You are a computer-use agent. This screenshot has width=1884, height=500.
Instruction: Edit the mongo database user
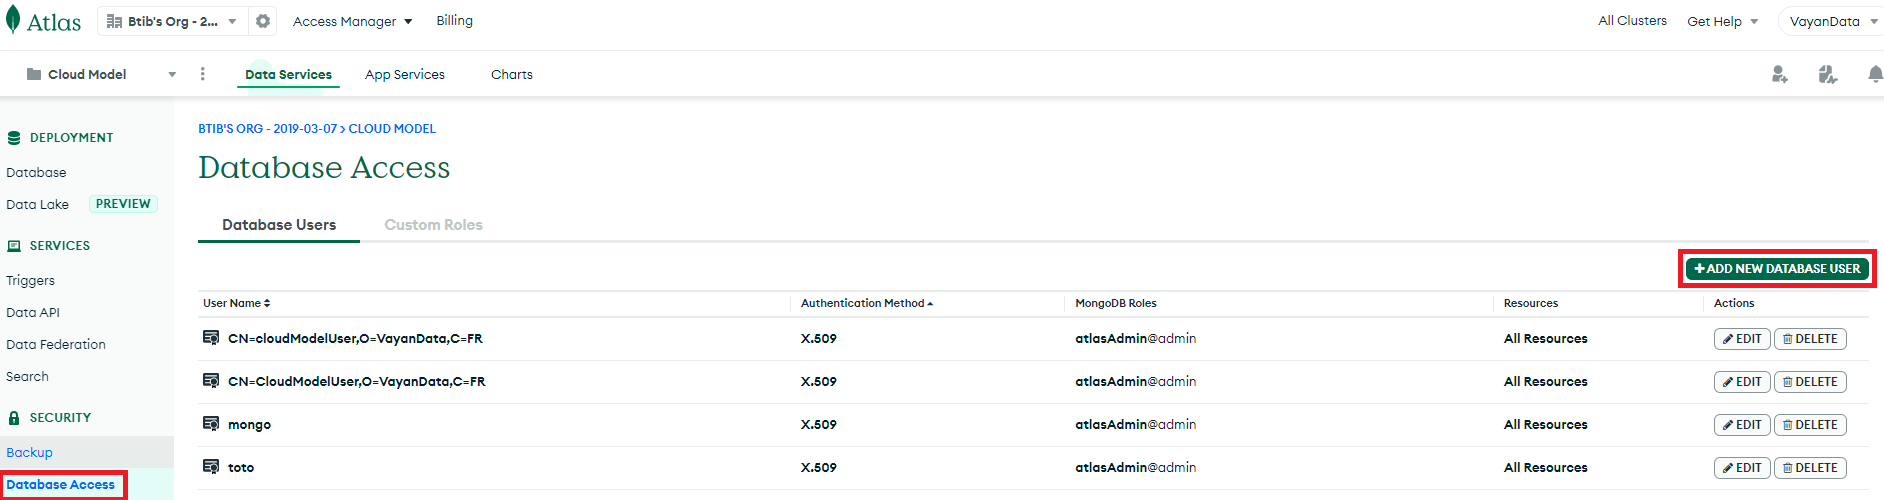(x=1742, y=425)
